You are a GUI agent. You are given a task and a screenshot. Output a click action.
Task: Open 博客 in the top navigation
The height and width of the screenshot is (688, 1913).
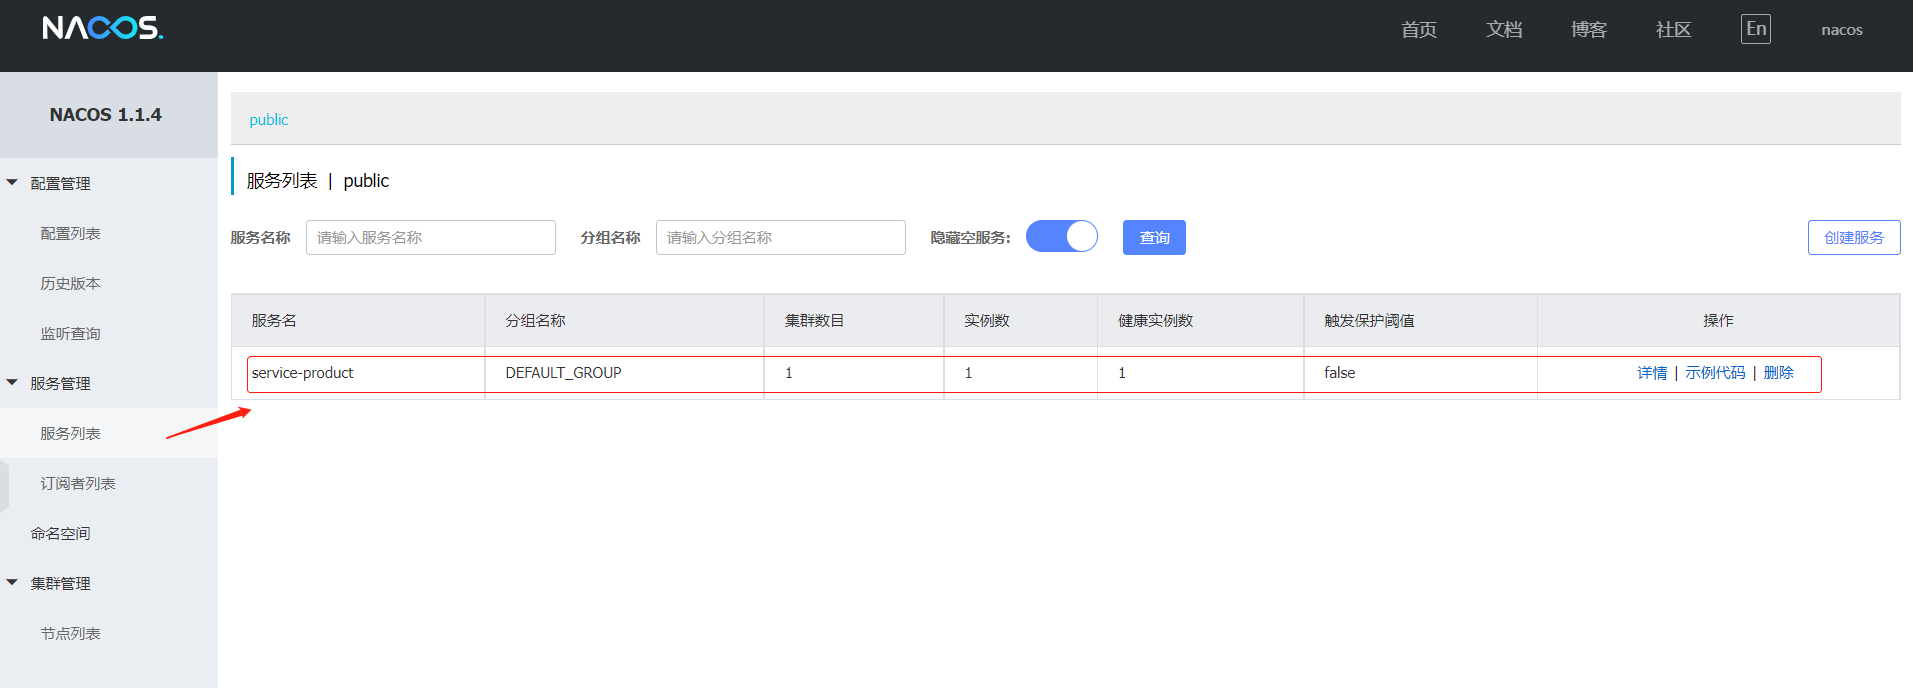[1589, 30]
